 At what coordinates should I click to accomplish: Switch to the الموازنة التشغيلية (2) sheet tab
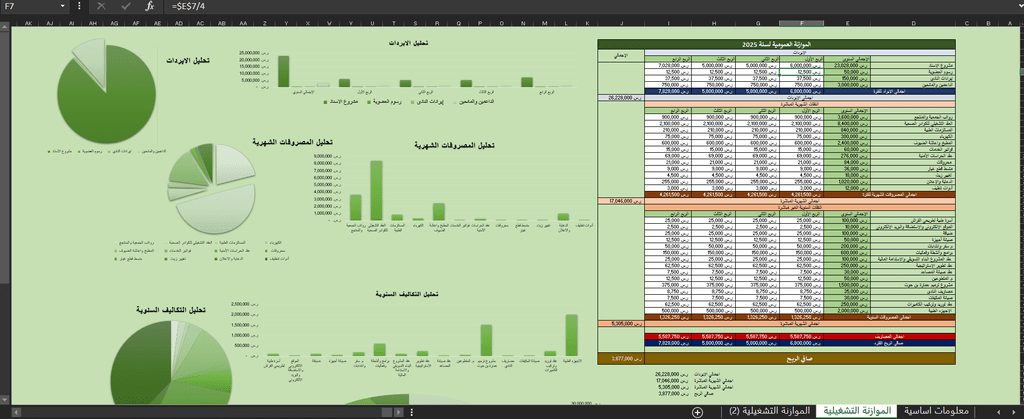click(768, 411)
